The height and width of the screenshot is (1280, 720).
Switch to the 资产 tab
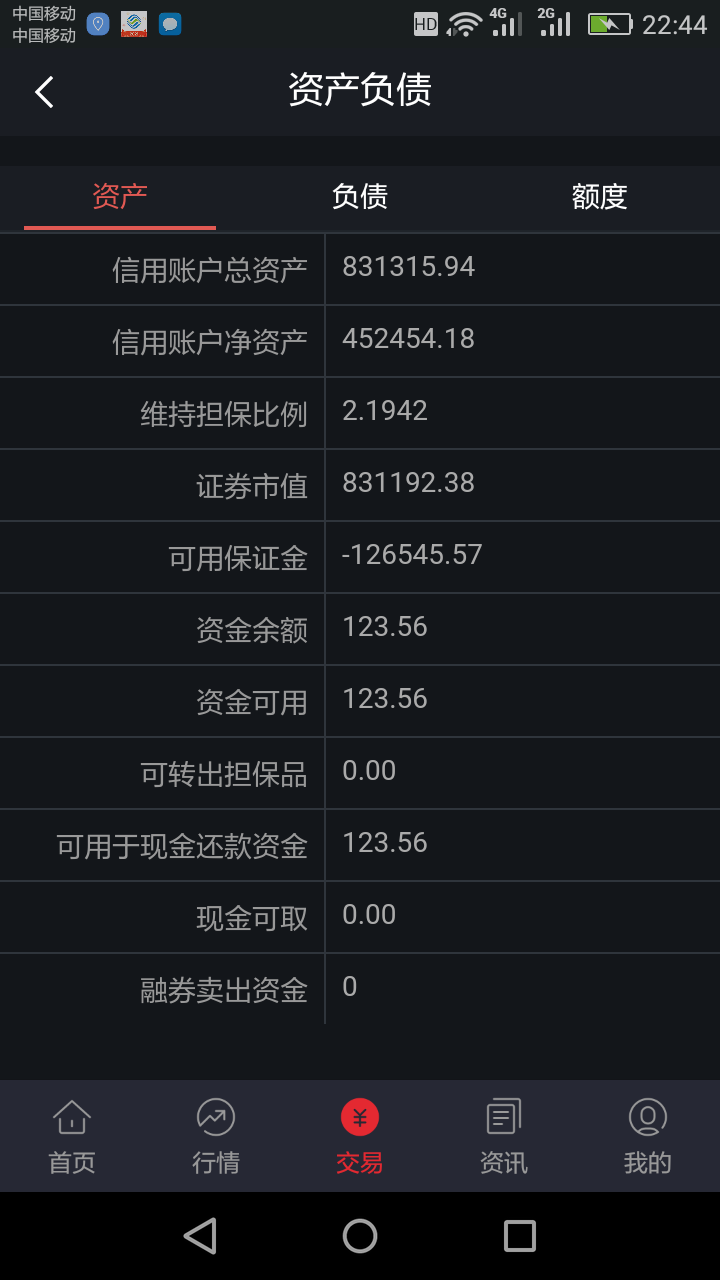tap(120, 196)
